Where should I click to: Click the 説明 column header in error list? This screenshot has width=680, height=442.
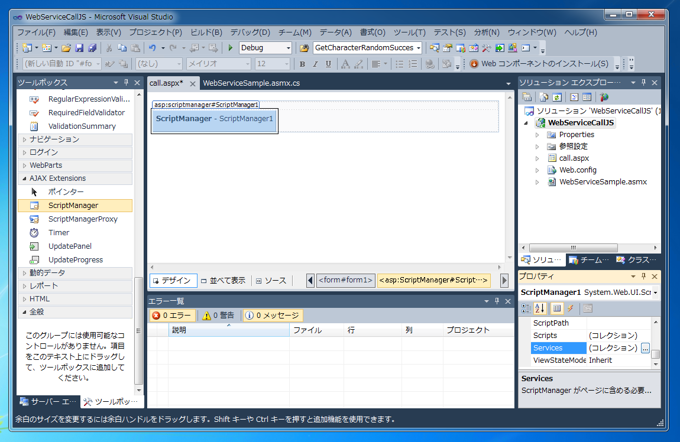click(x=229, y=330)
